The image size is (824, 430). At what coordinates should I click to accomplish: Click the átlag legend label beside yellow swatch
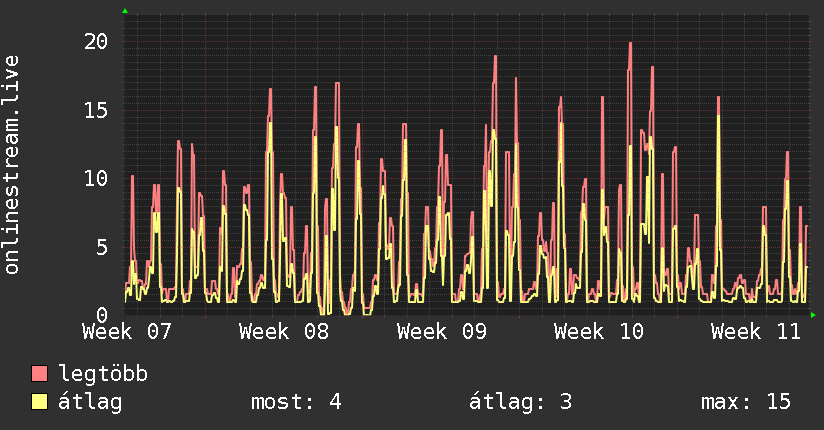pos(90,402)
